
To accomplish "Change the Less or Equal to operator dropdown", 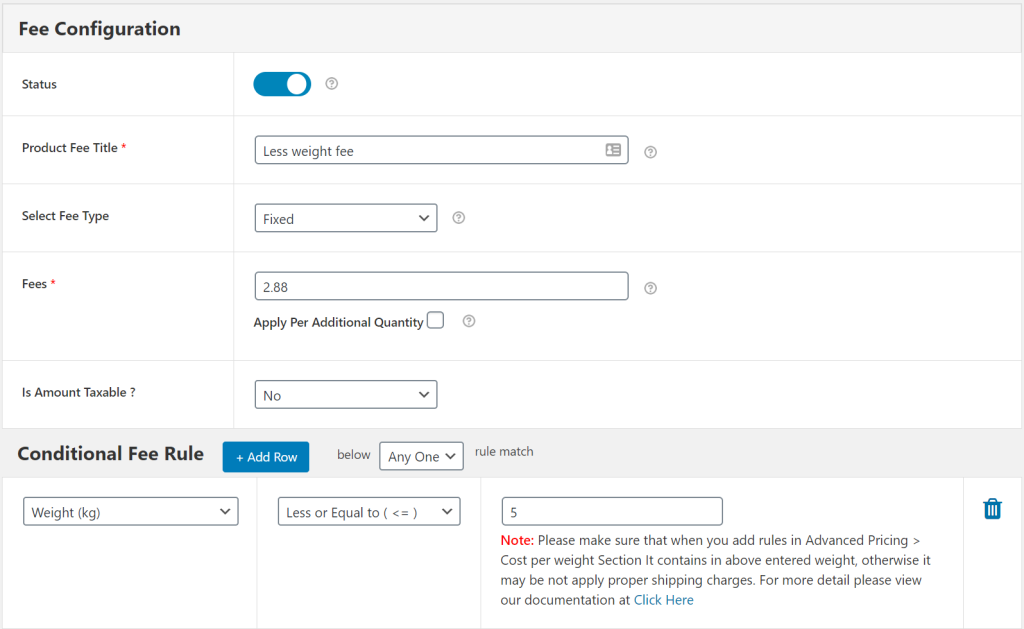I will tap(368, 512).
